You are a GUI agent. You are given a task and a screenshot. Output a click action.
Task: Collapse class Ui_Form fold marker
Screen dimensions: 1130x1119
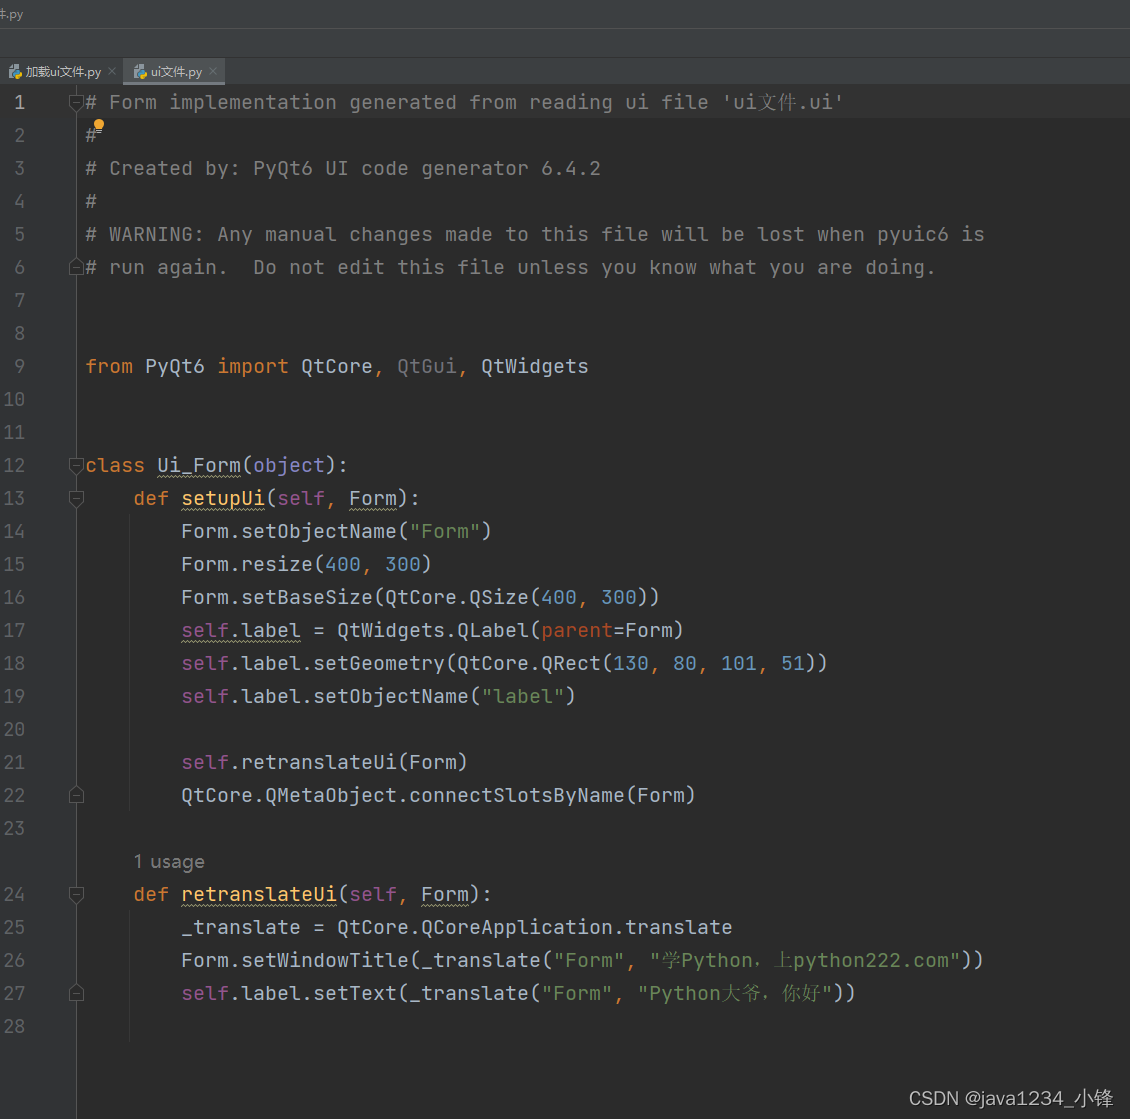76,466
